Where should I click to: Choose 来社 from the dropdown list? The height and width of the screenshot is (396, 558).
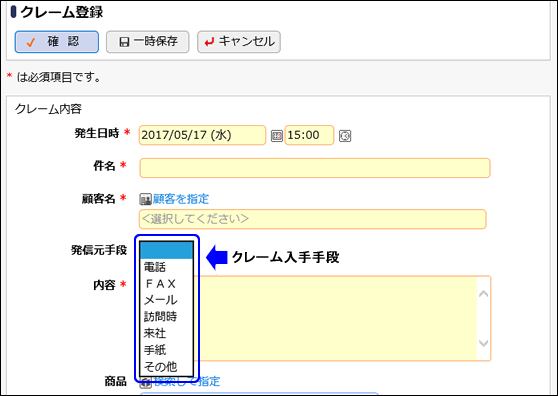pyautogui.click(x=167, y=333)
